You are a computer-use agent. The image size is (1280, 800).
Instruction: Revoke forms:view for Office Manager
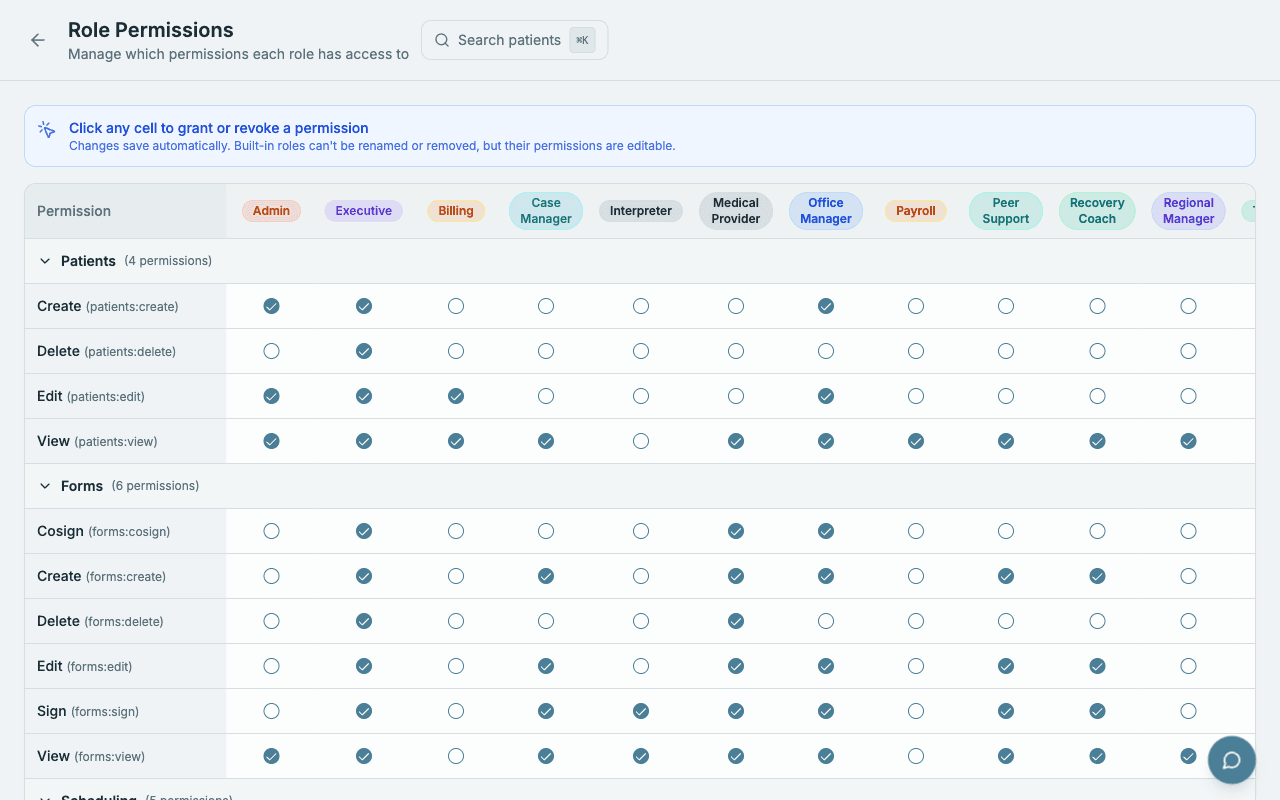[x=826, y=756]
